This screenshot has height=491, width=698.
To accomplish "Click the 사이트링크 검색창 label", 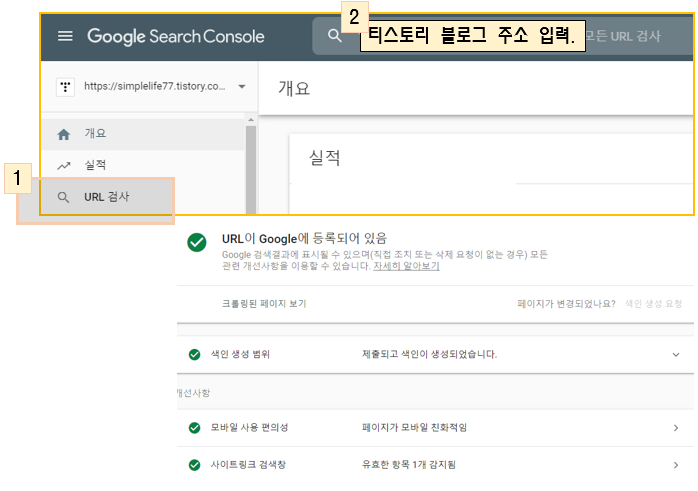I will [248, 465].
